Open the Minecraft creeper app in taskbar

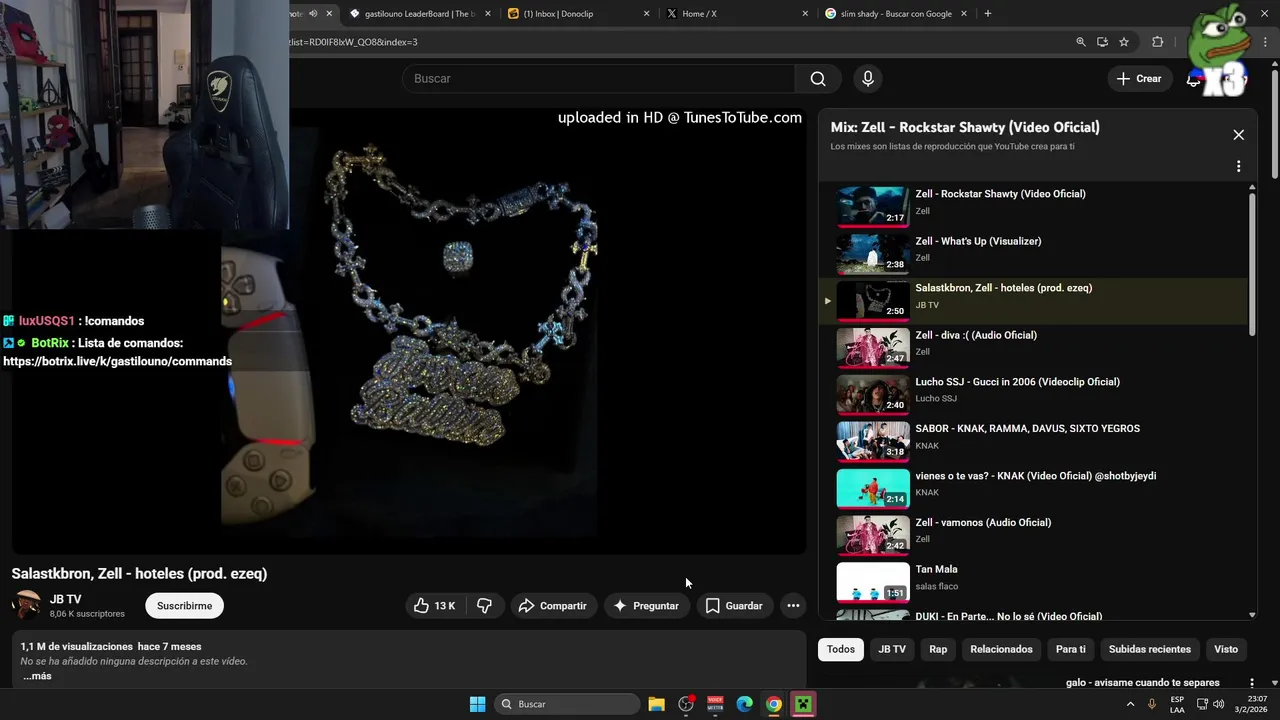pos(802,704)
